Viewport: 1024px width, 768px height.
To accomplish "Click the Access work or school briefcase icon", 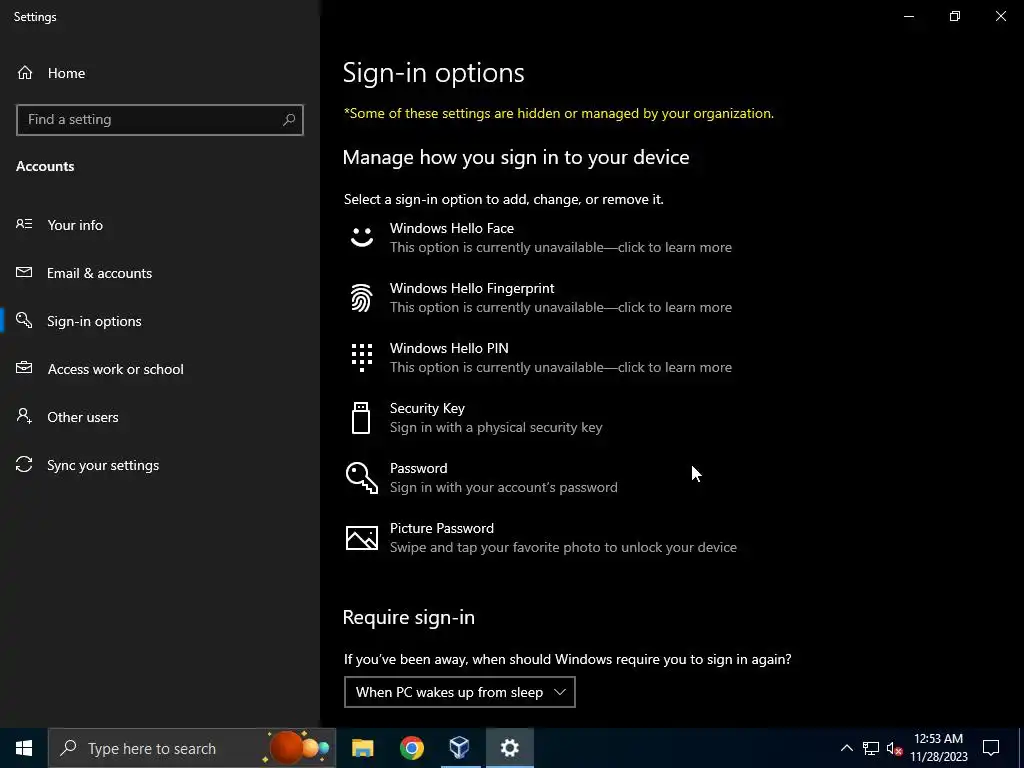I will (x=24, y=368).
